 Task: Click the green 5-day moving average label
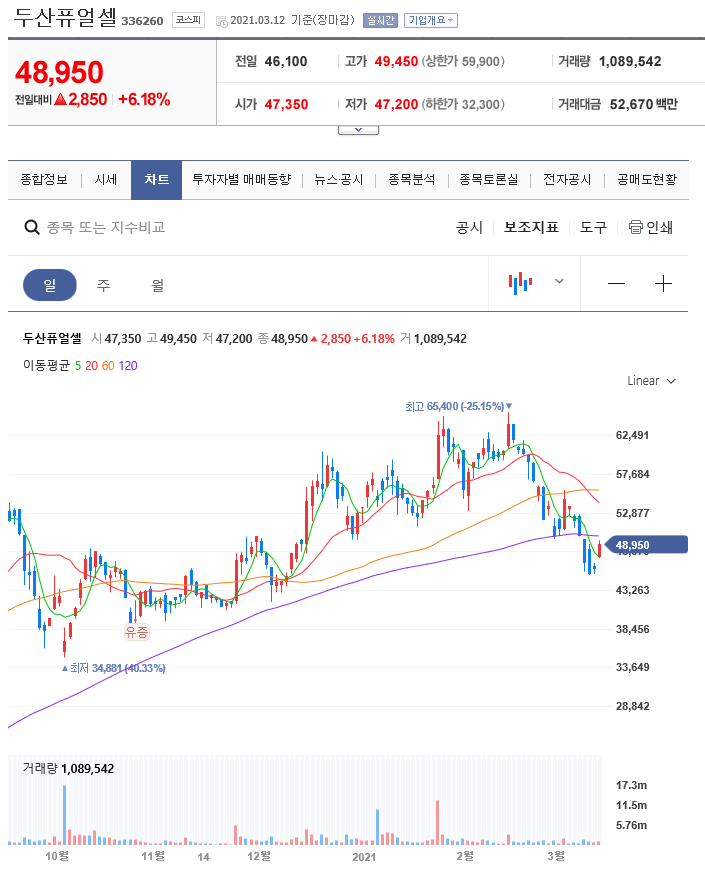(78, 366)
